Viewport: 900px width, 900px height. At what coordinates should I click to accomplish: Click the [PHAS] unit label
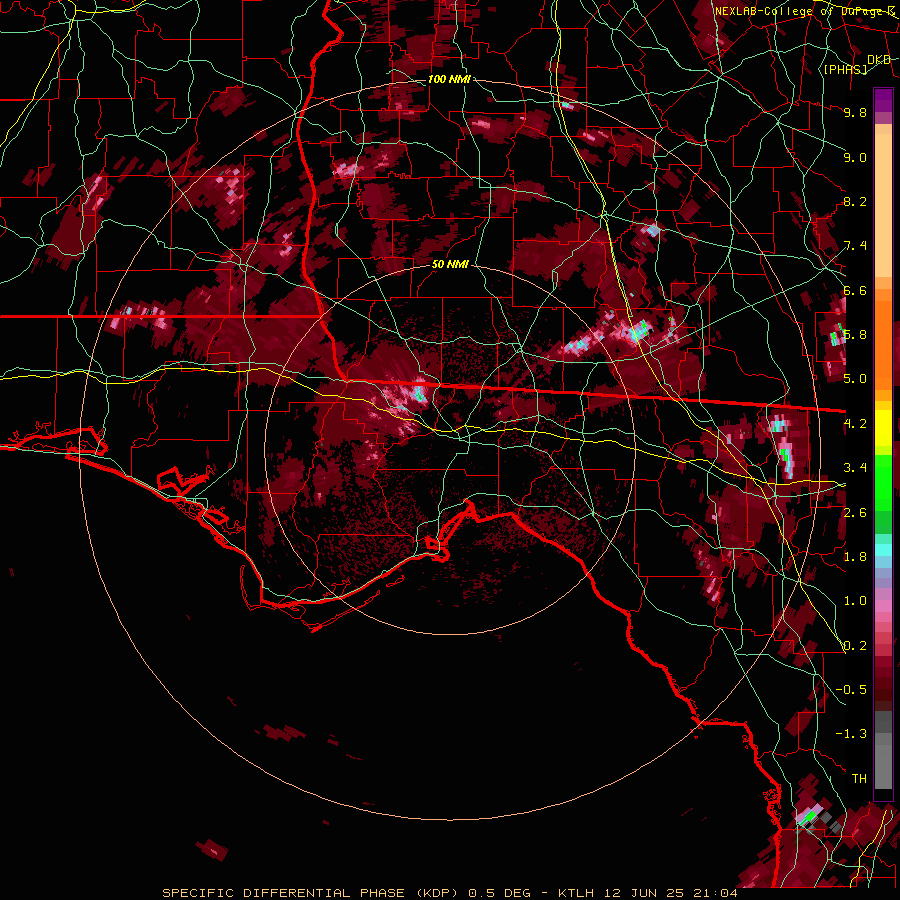pos(845,69)
